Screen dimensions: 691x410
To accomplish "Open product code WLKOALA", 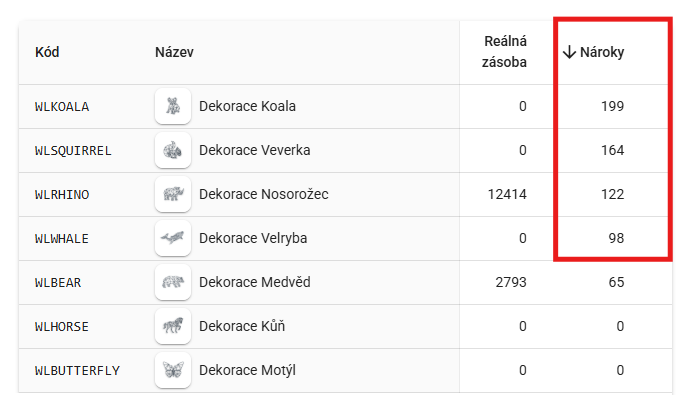I will pyautogui.click(x=62, y=107).
